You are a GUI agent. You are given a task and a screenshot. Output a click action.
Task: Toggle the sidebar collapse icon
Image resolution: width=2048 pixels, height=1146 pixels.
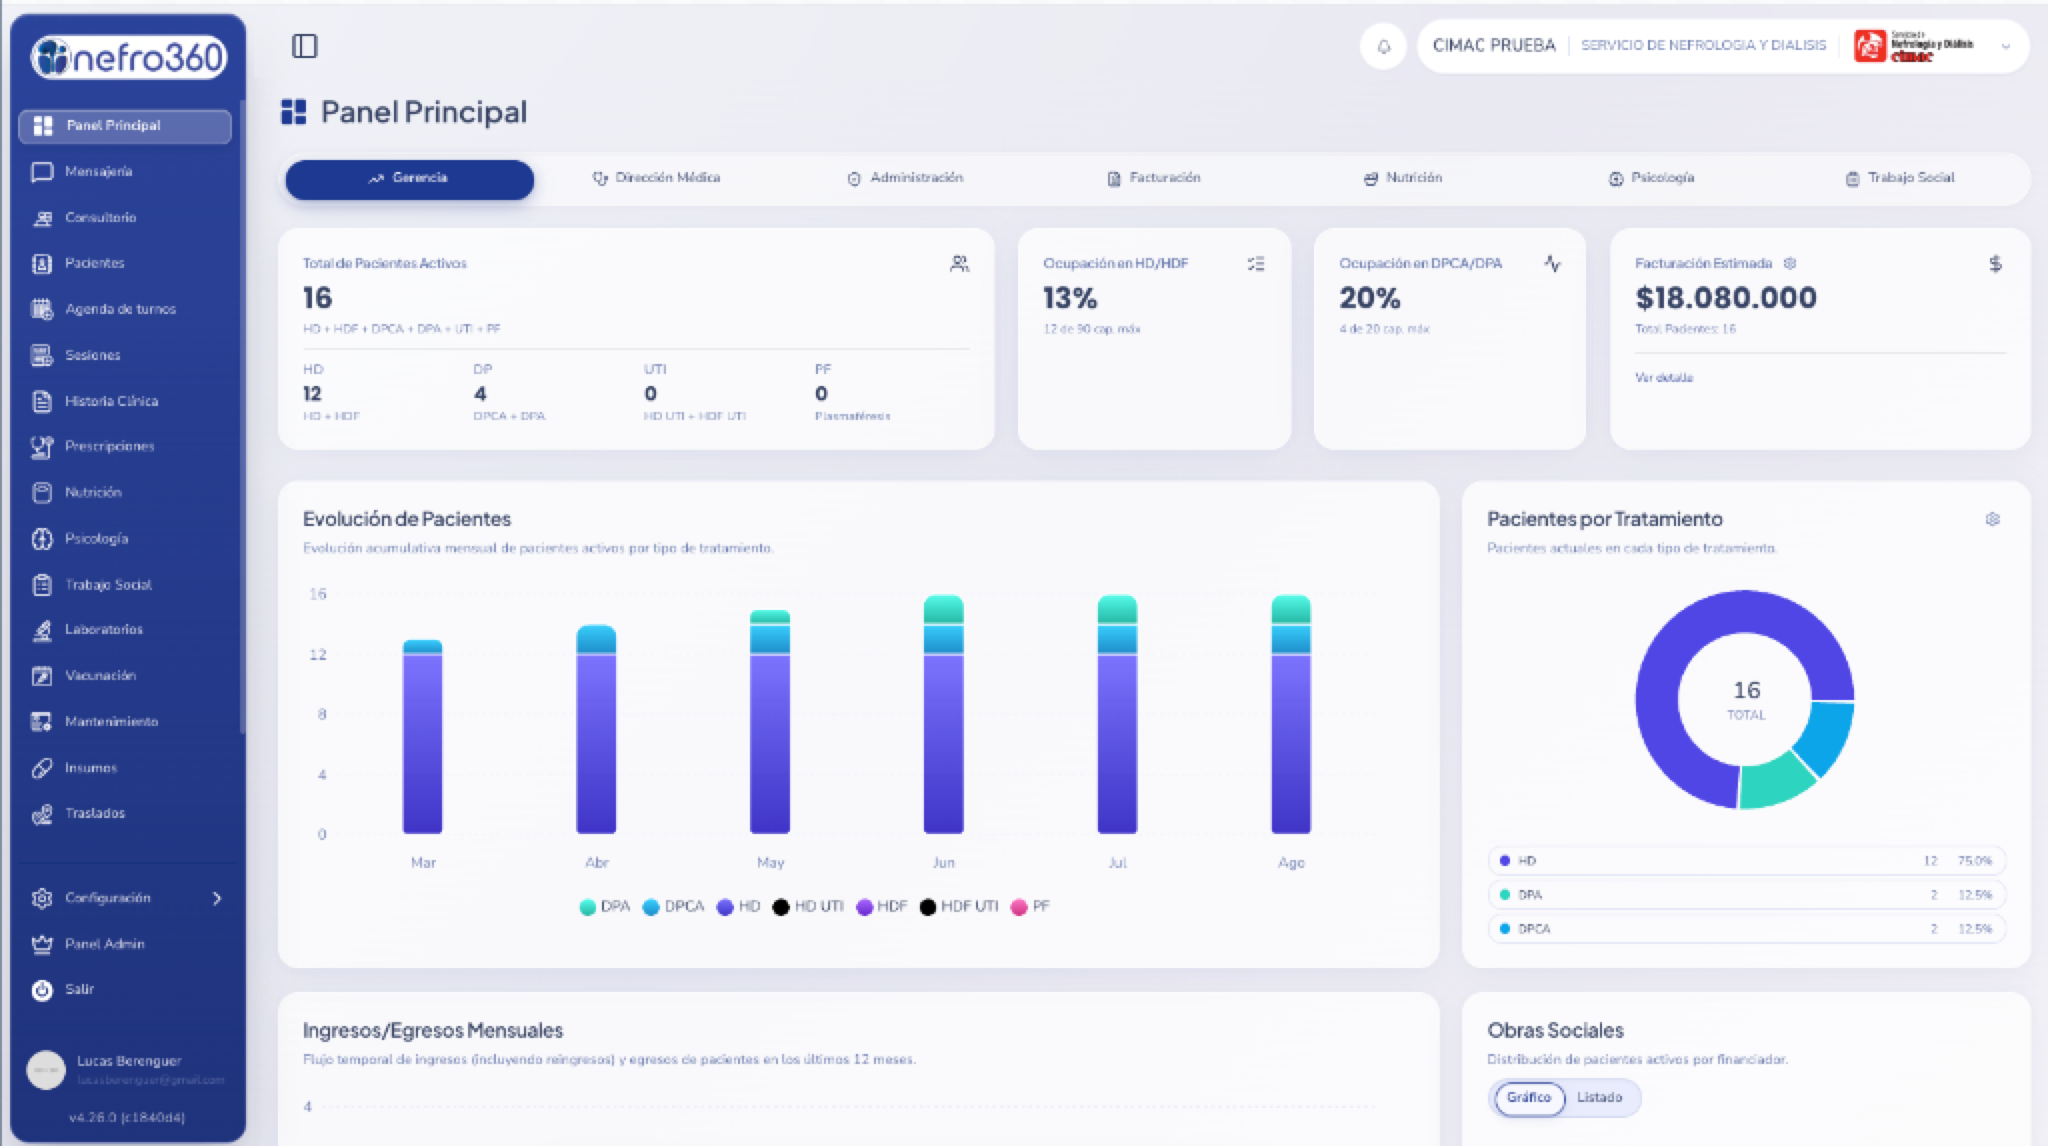pos(304,46)
